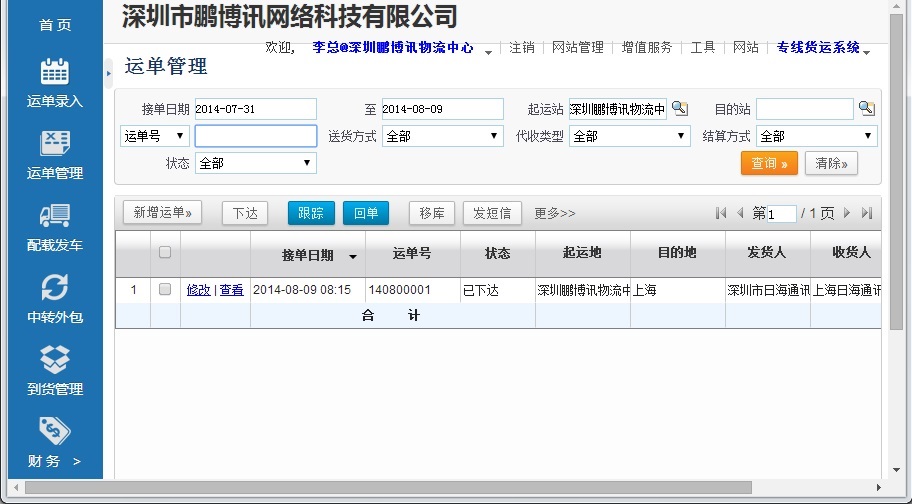Go to 首页 in sidebar

pyautogui.click(x=55, y=24)
